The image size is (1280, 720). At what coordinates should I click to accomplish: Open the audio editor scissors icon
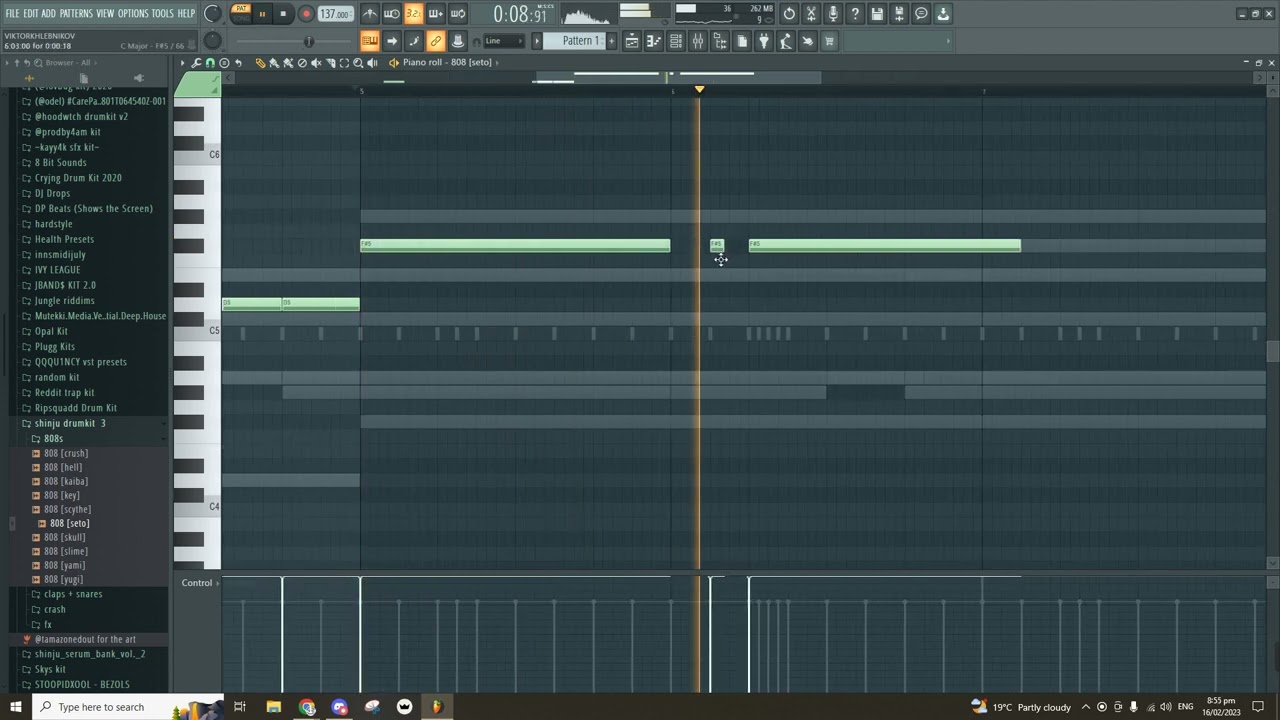[x=811, y=14]
